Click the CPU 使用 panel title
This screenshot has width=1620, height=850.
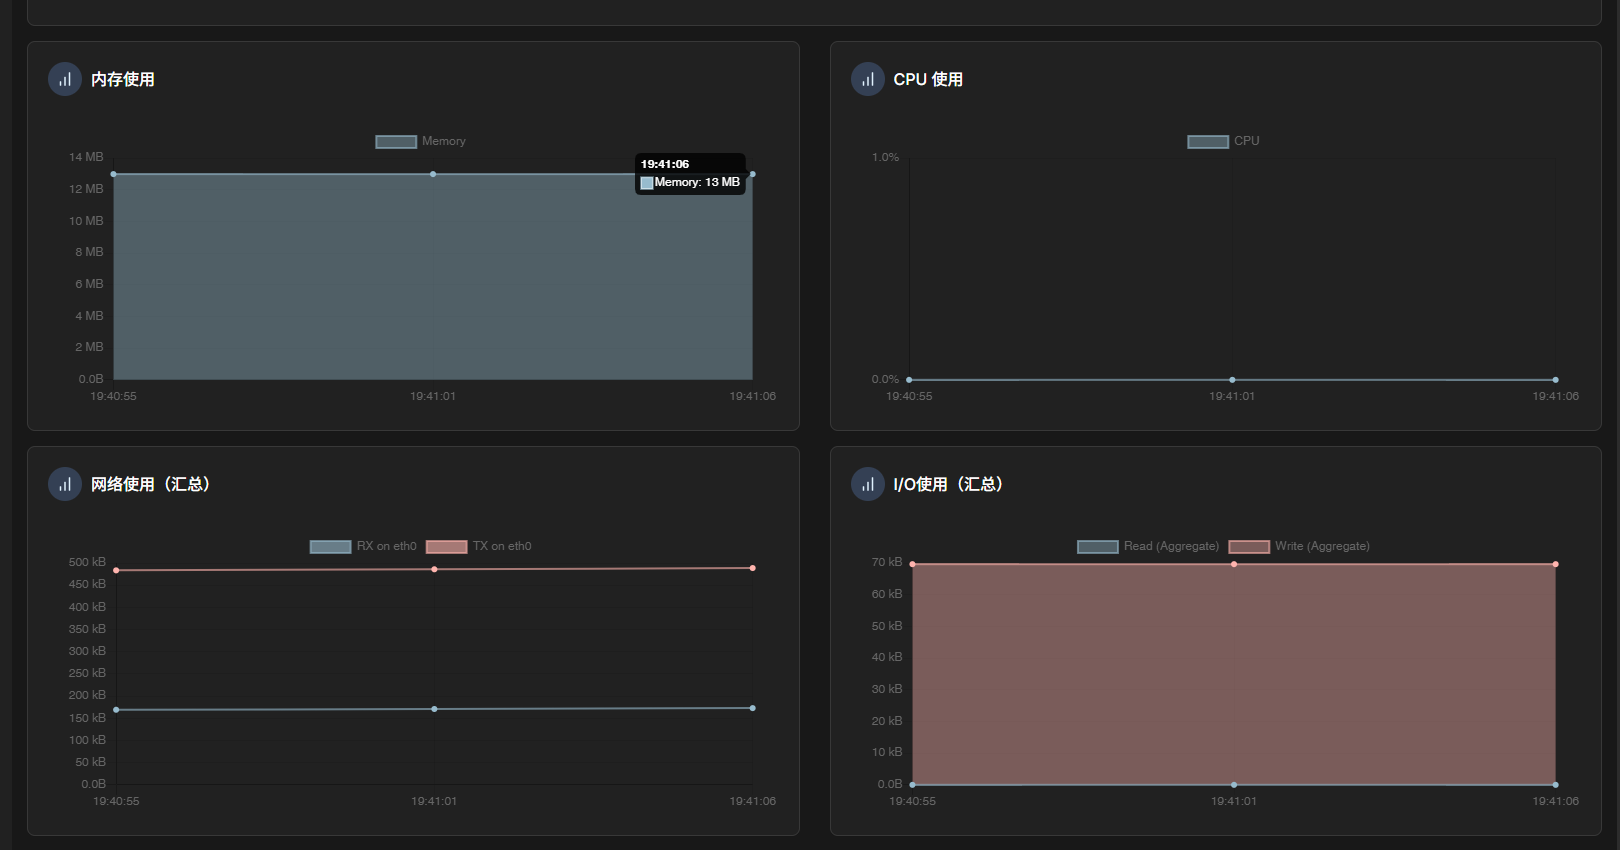pos(928,79)
